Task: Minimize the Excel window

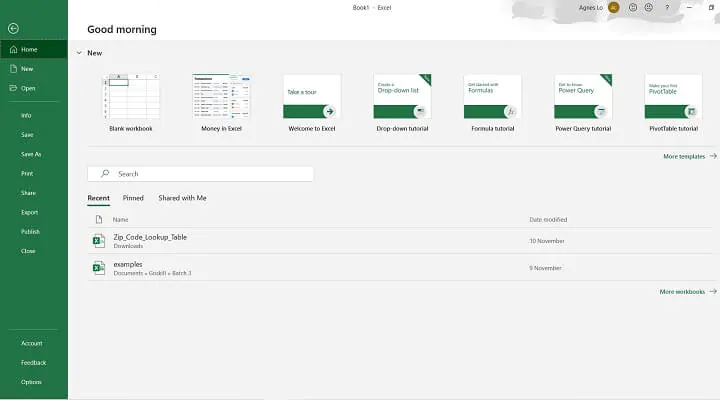Action: [x=689, y=7]
